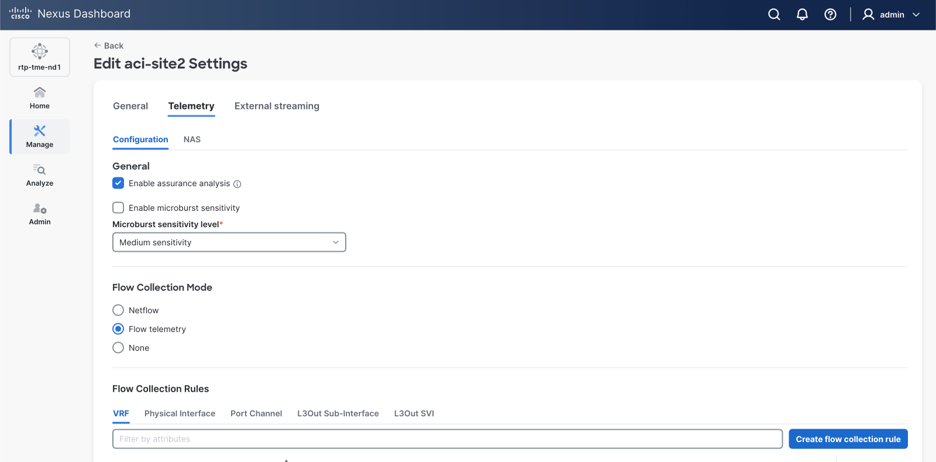Open the VRF rules tab
936x462 pixels.
(x=121, y=413)
